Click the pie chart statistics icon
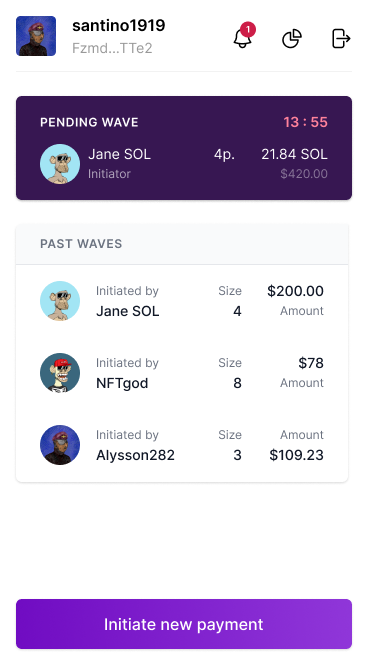 pos(292,38)
